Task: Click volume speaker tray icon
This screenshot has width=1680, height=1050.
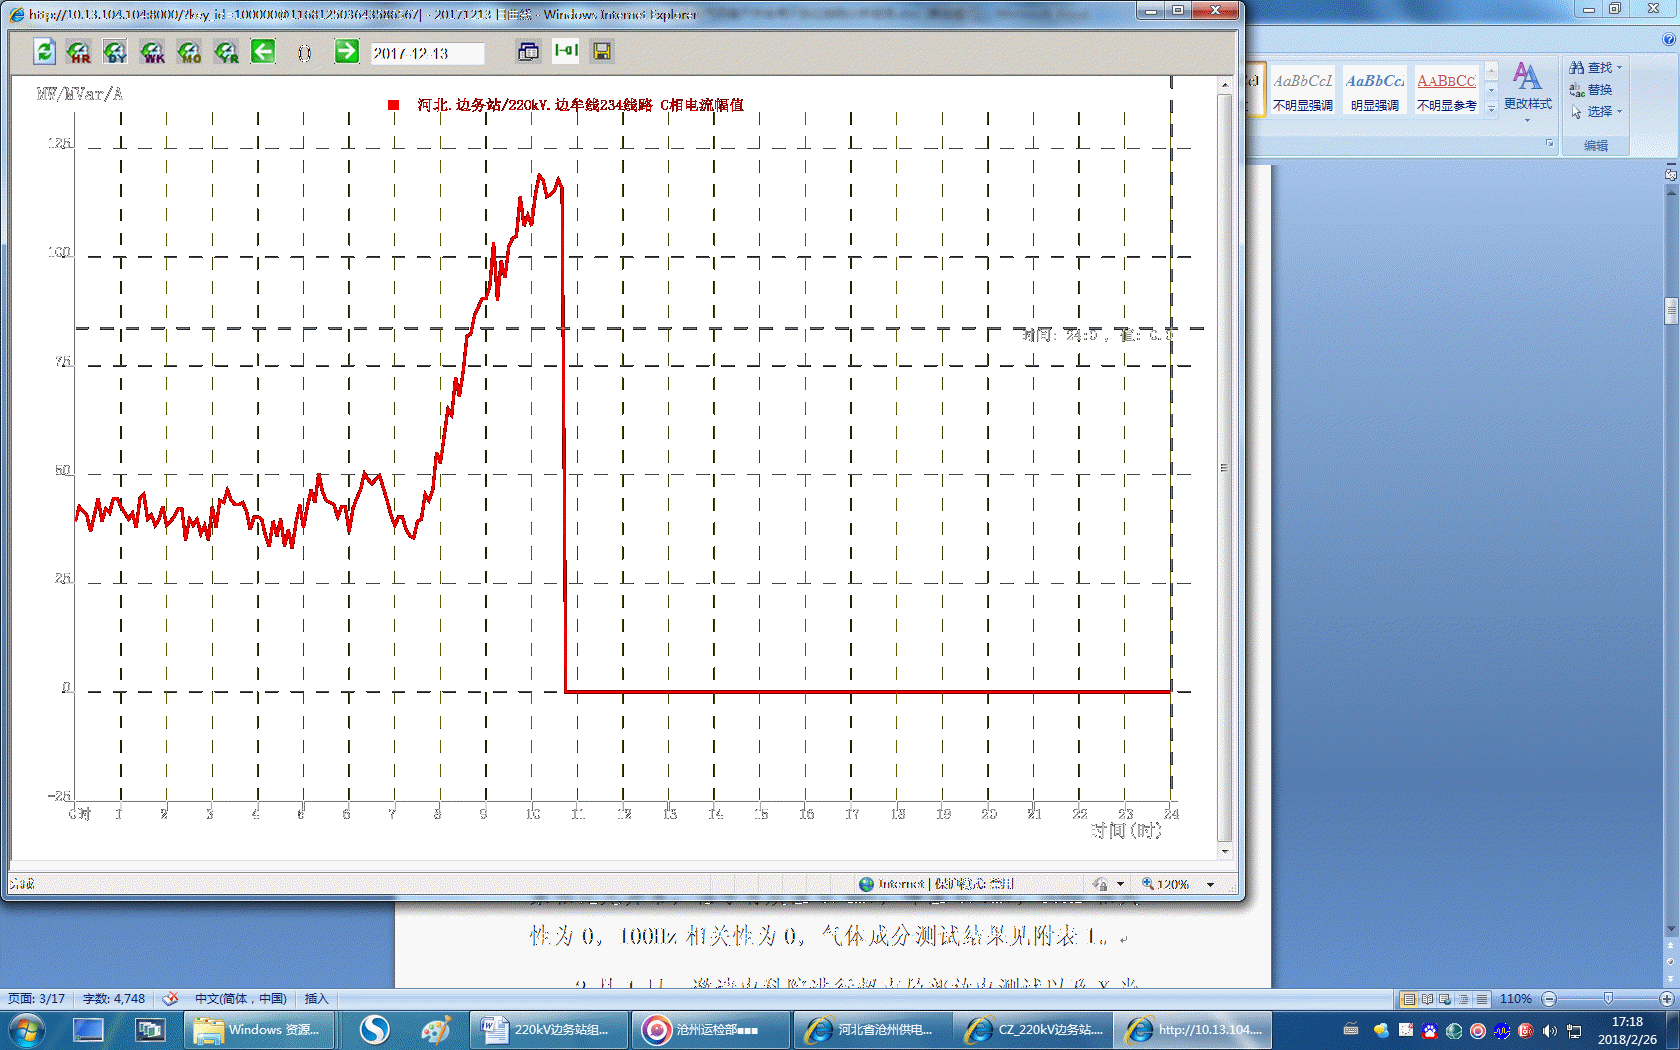Action: pyautogui.click(x=1549, y=1030)
